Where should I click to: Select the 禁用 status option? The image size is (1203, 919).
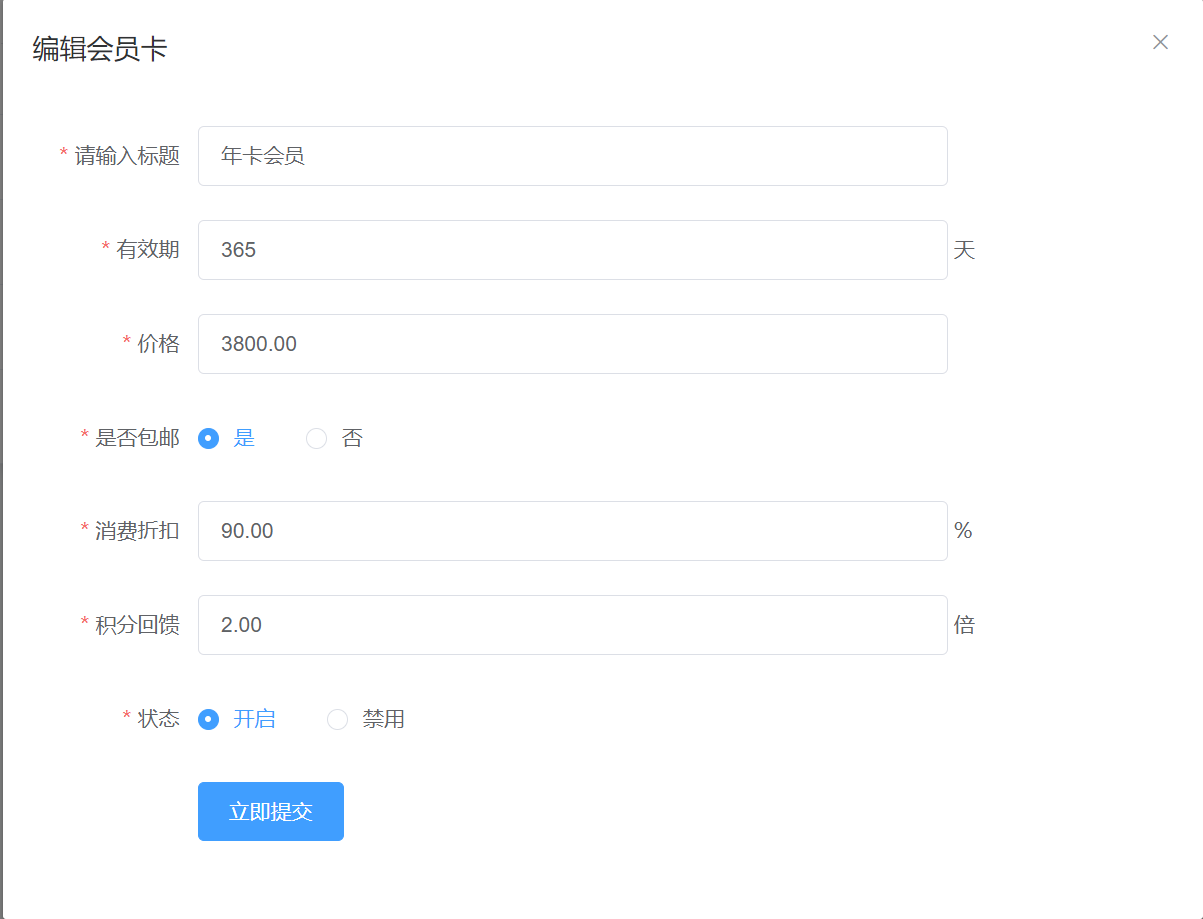pos(366,719)
